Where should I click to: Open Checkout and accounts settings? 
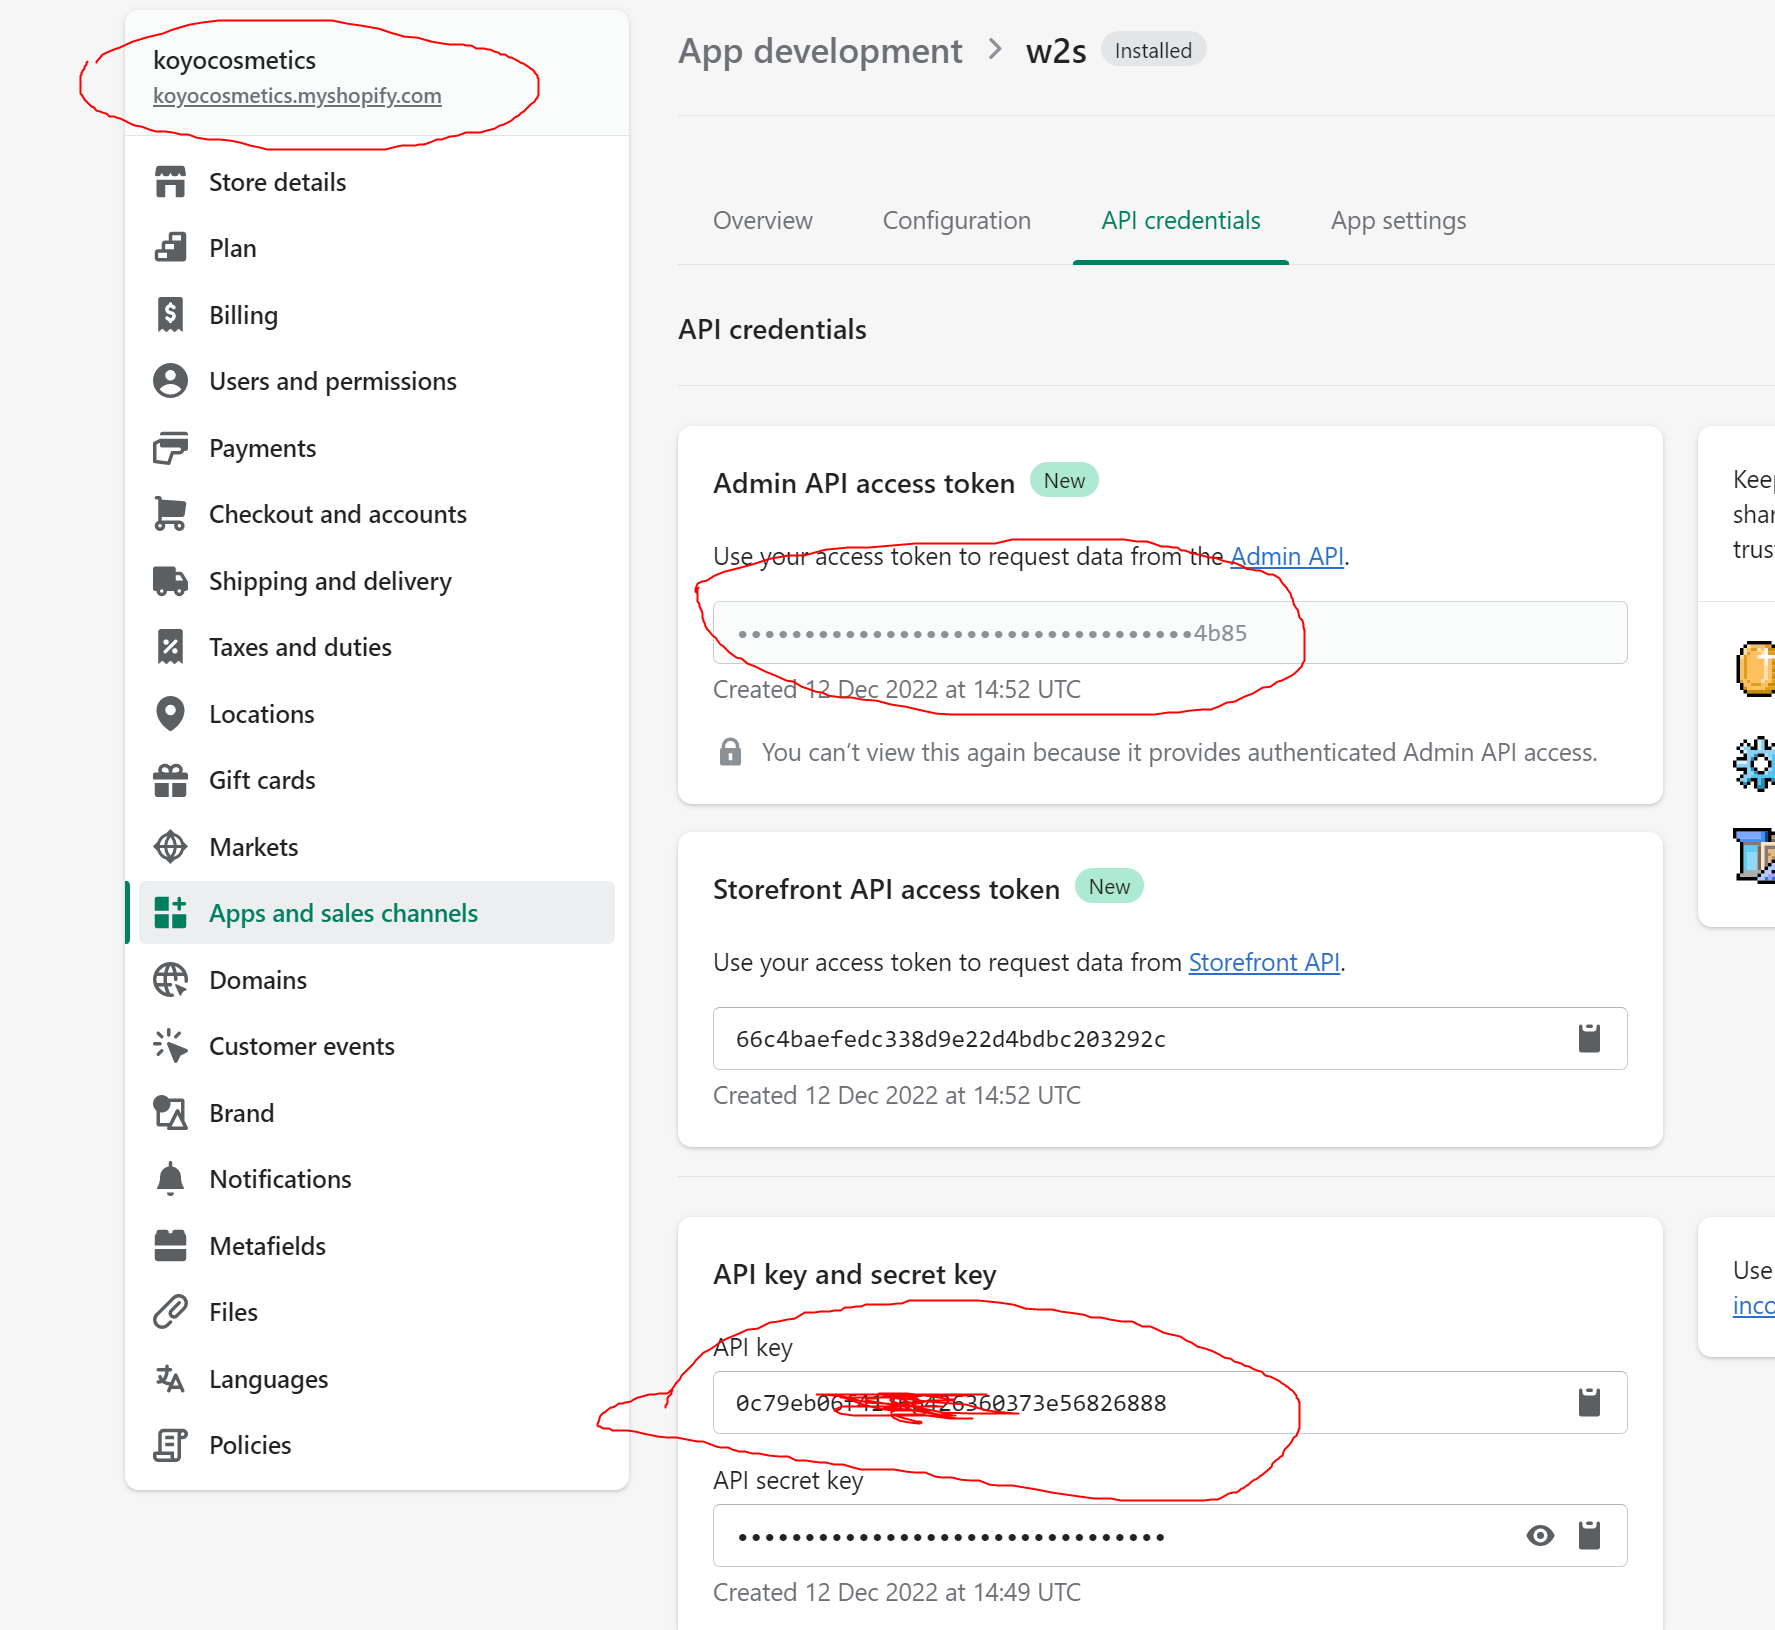tap(376, 514)
